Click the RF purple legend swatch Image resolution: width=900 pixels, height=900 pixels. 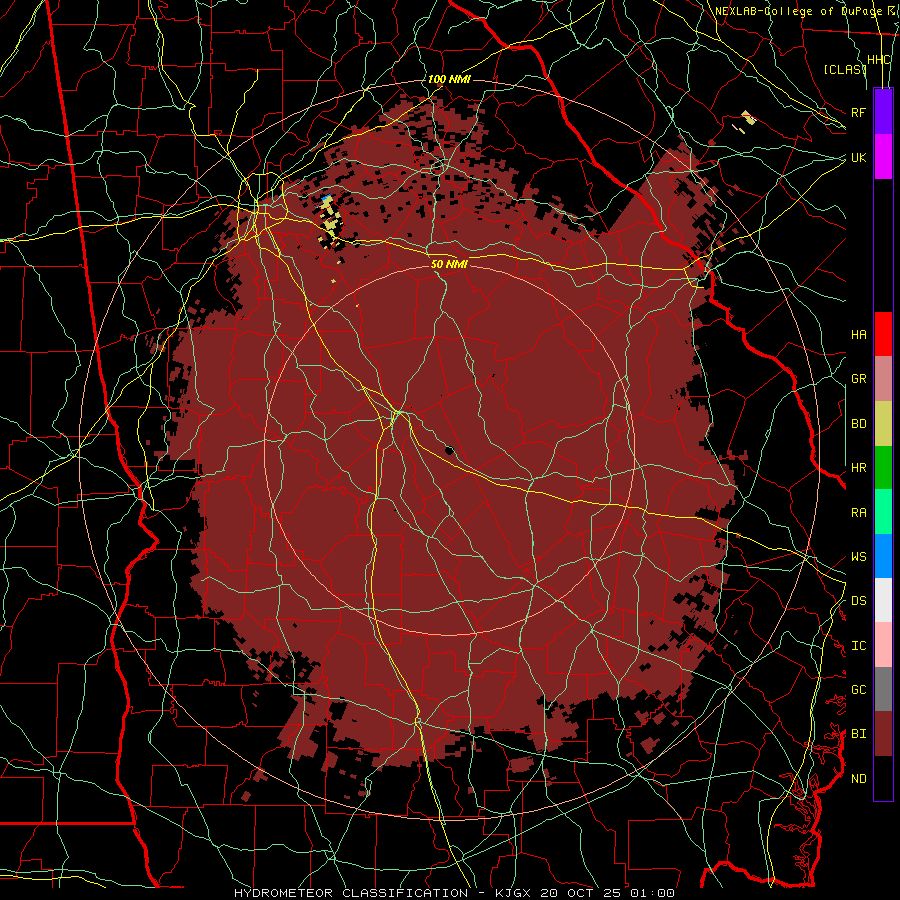pyautogui.click(x=883, y=112)
